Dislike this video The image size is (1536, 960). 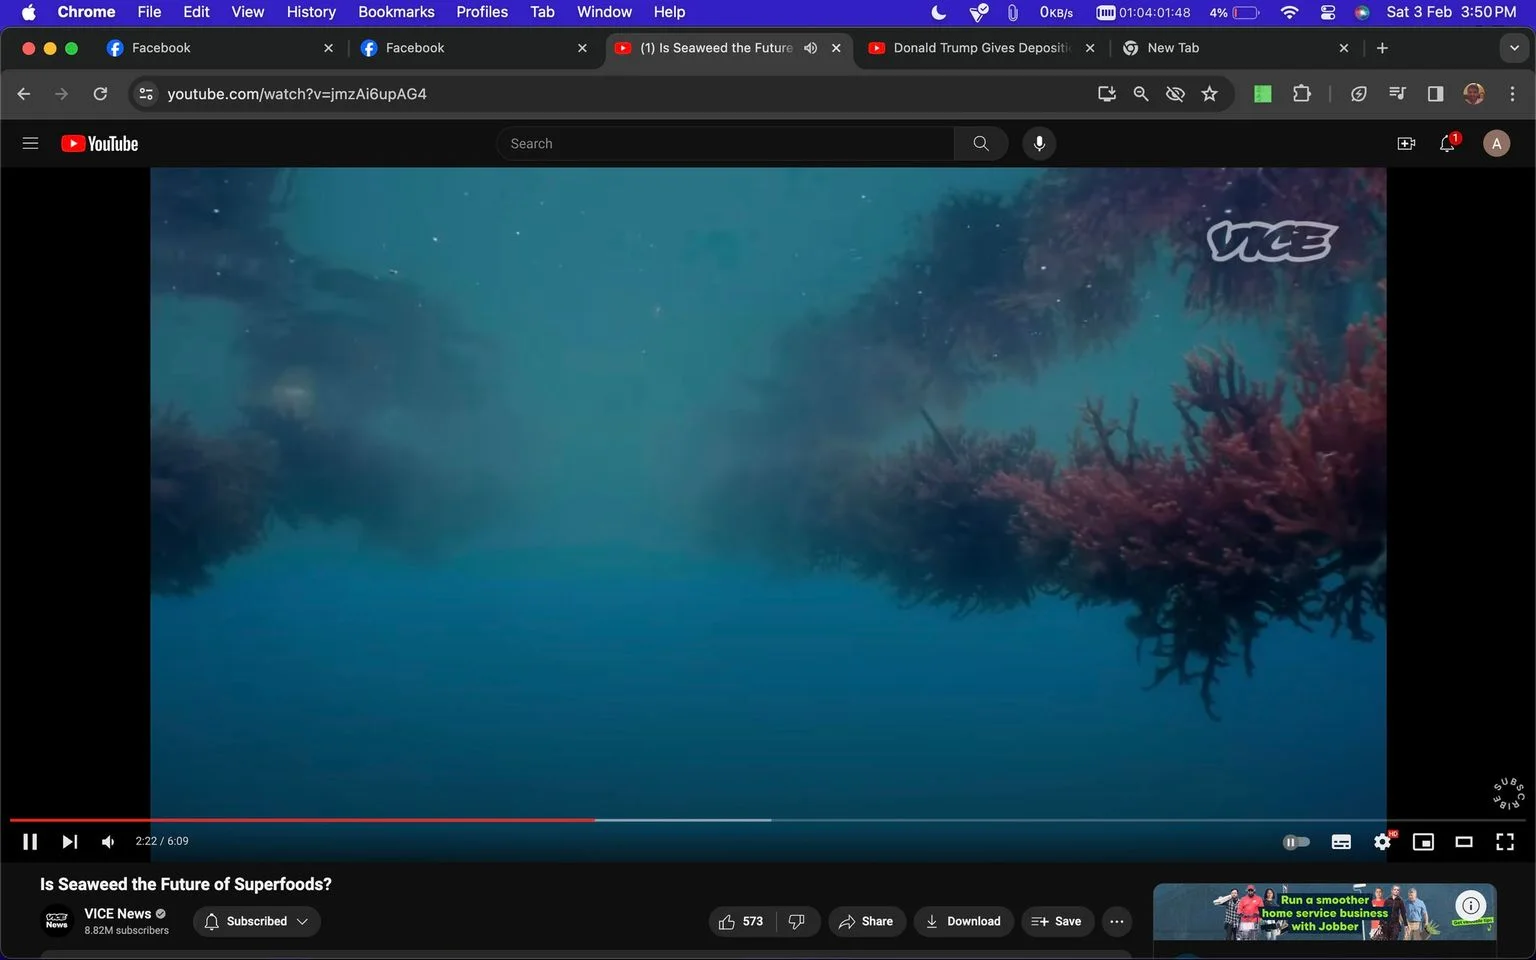(x=797, y=921)
